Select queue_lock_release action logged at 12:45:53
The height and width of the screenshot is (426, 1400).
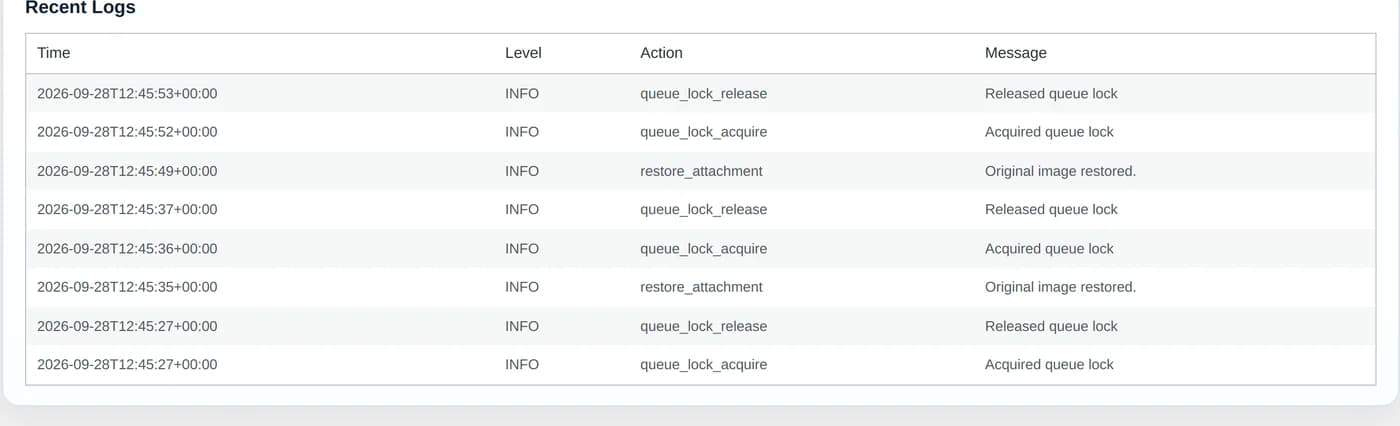click(x=703, y=94)
